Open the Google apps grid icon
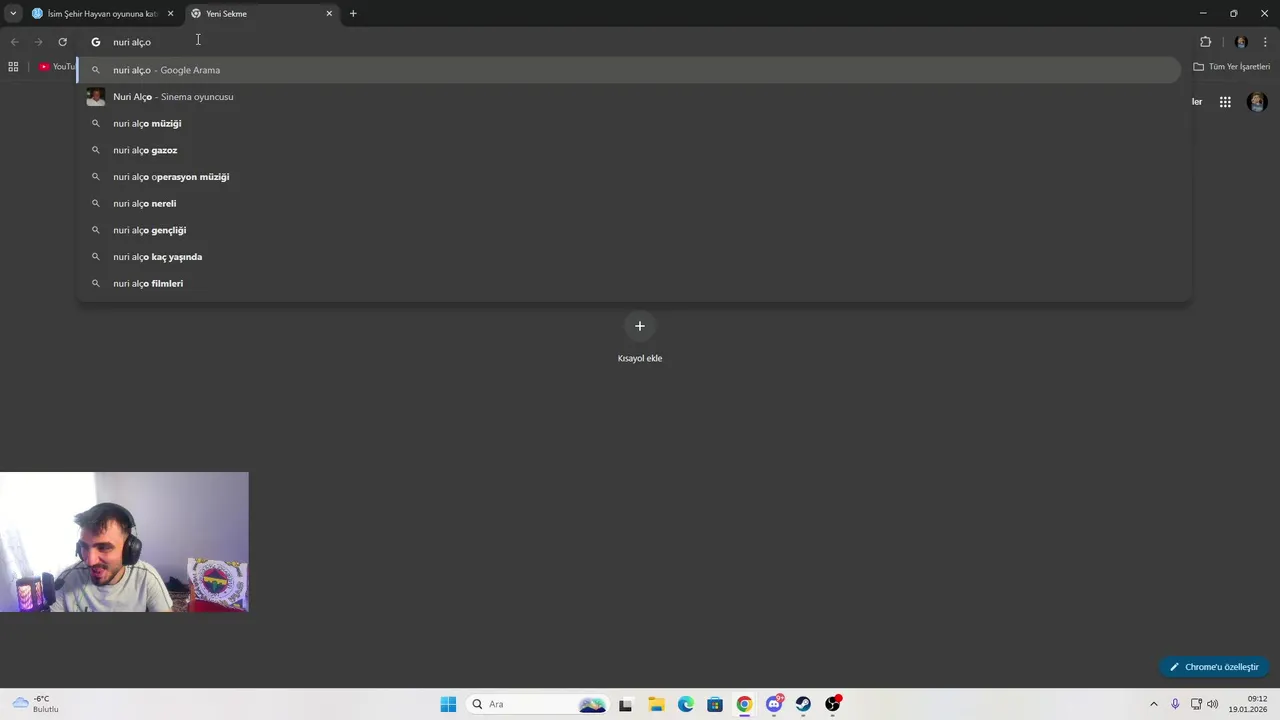The image size is (1280, 720). tap(1225, 102)
